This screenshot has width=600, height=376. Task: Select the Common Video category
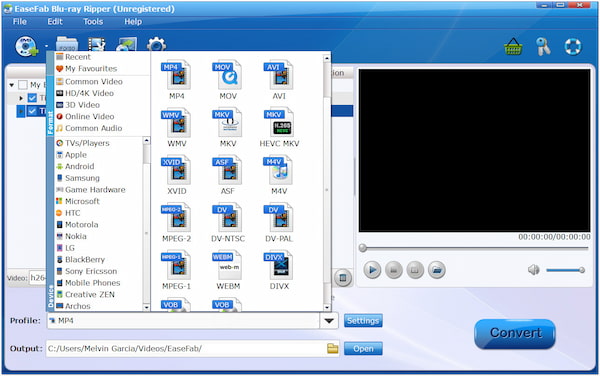click(x=89, y=81)
